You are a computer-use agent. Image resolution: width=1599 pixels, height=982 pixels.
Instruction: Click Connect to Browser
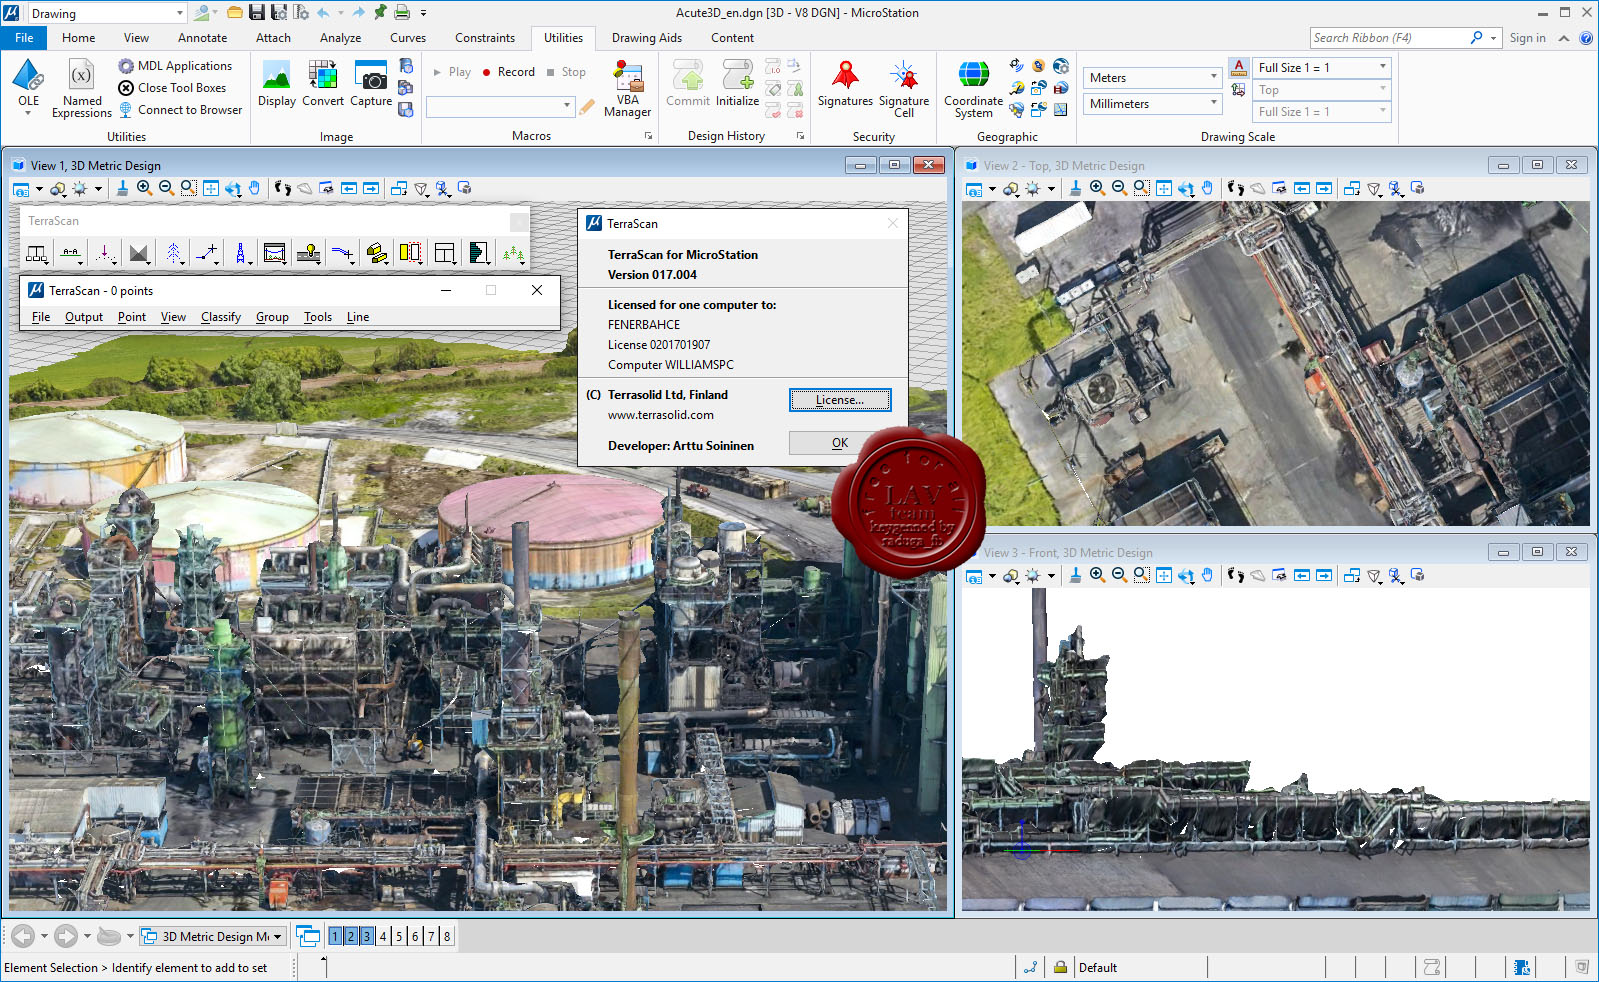180,110
